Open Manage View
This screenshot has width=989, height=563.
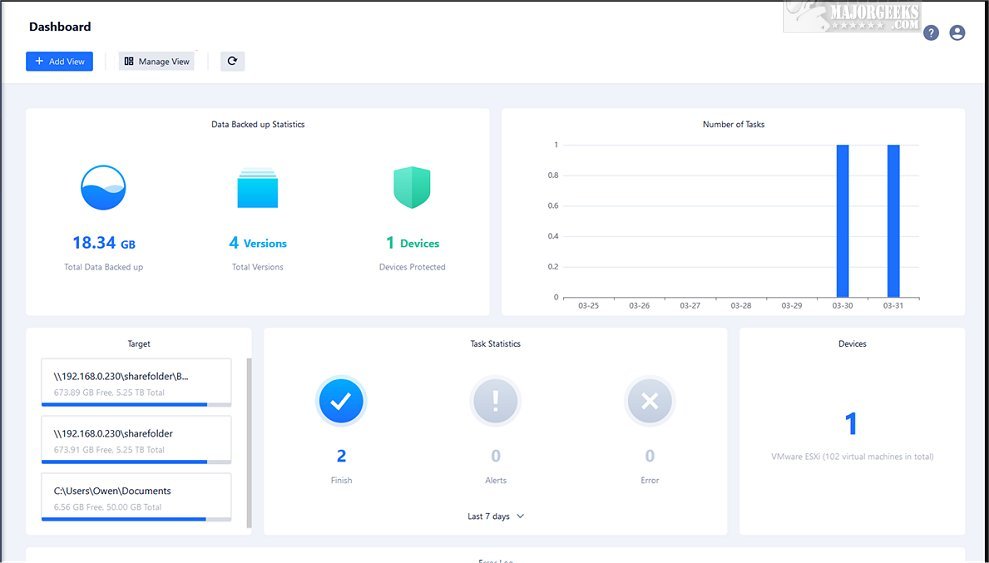point(157,61)
